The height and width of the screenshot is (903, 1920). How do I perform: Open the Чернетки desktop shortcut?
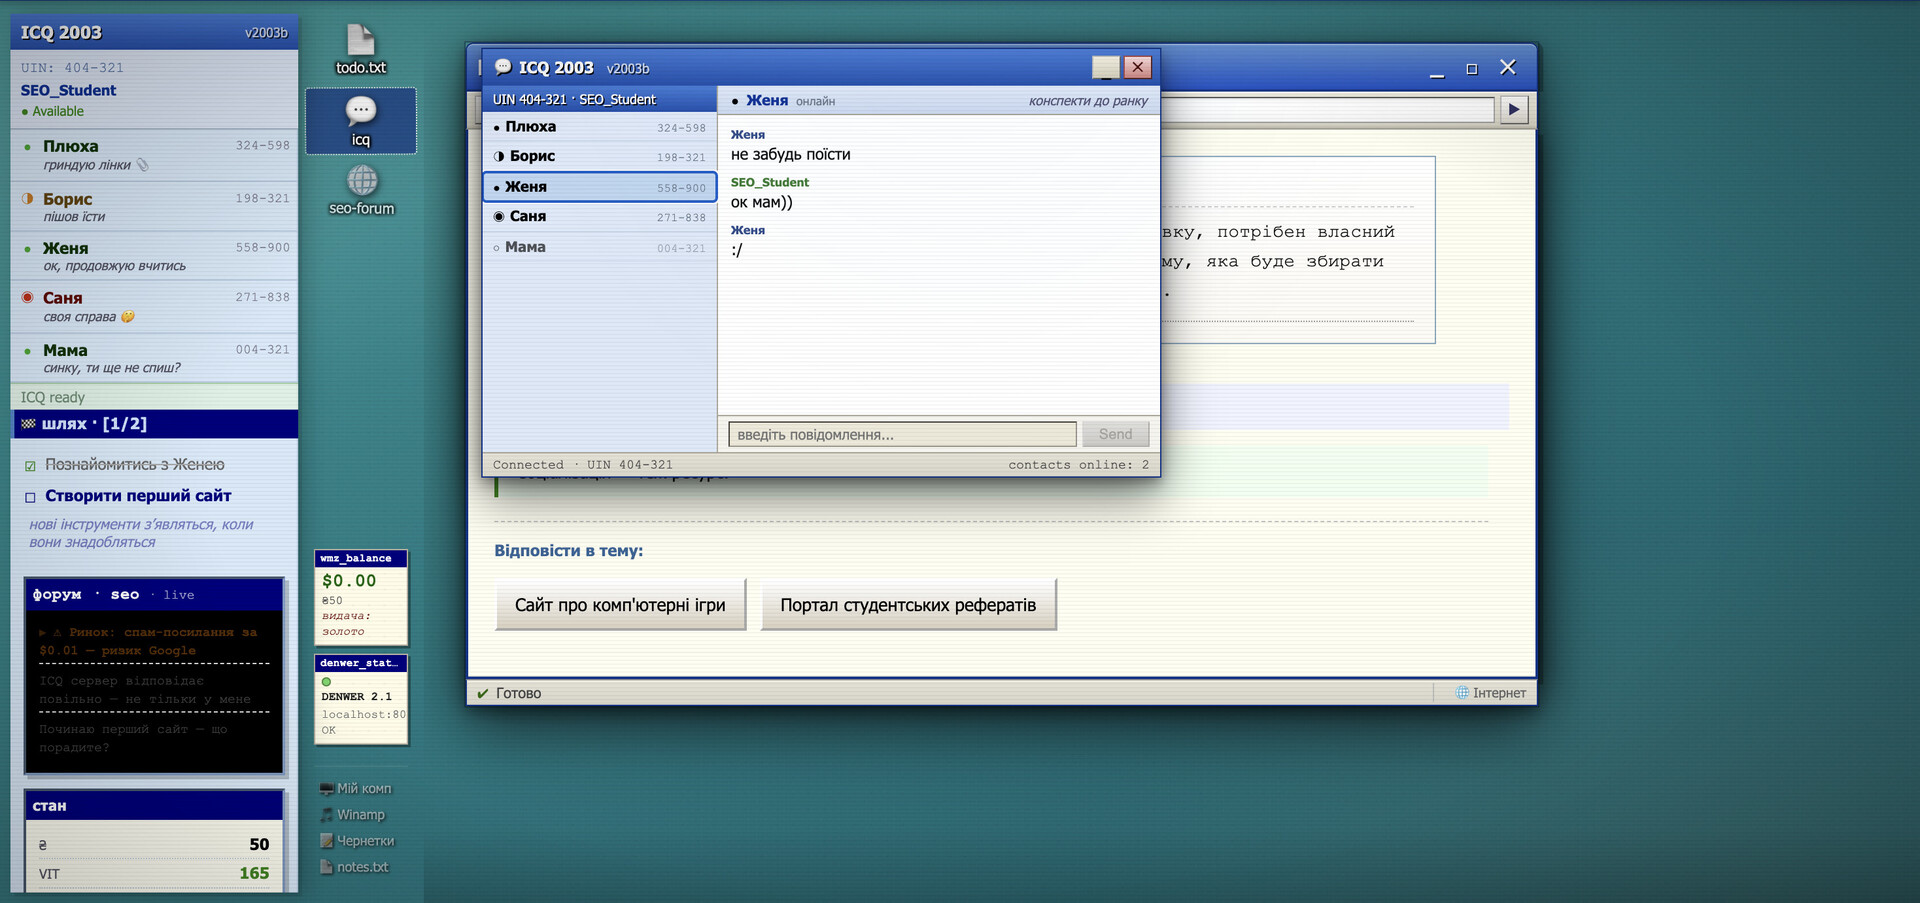click(357, 840)
